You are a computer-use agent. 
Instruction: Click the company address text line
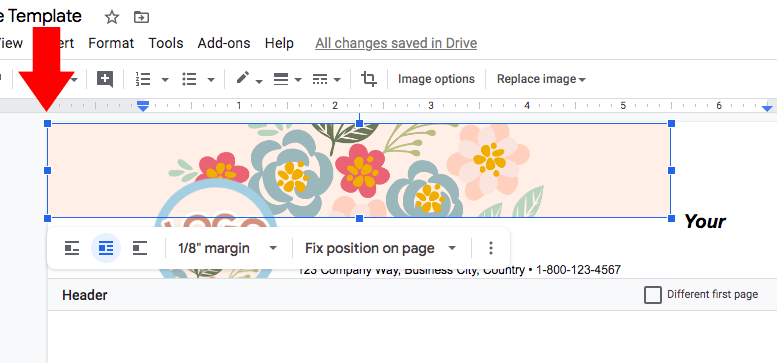459,270
